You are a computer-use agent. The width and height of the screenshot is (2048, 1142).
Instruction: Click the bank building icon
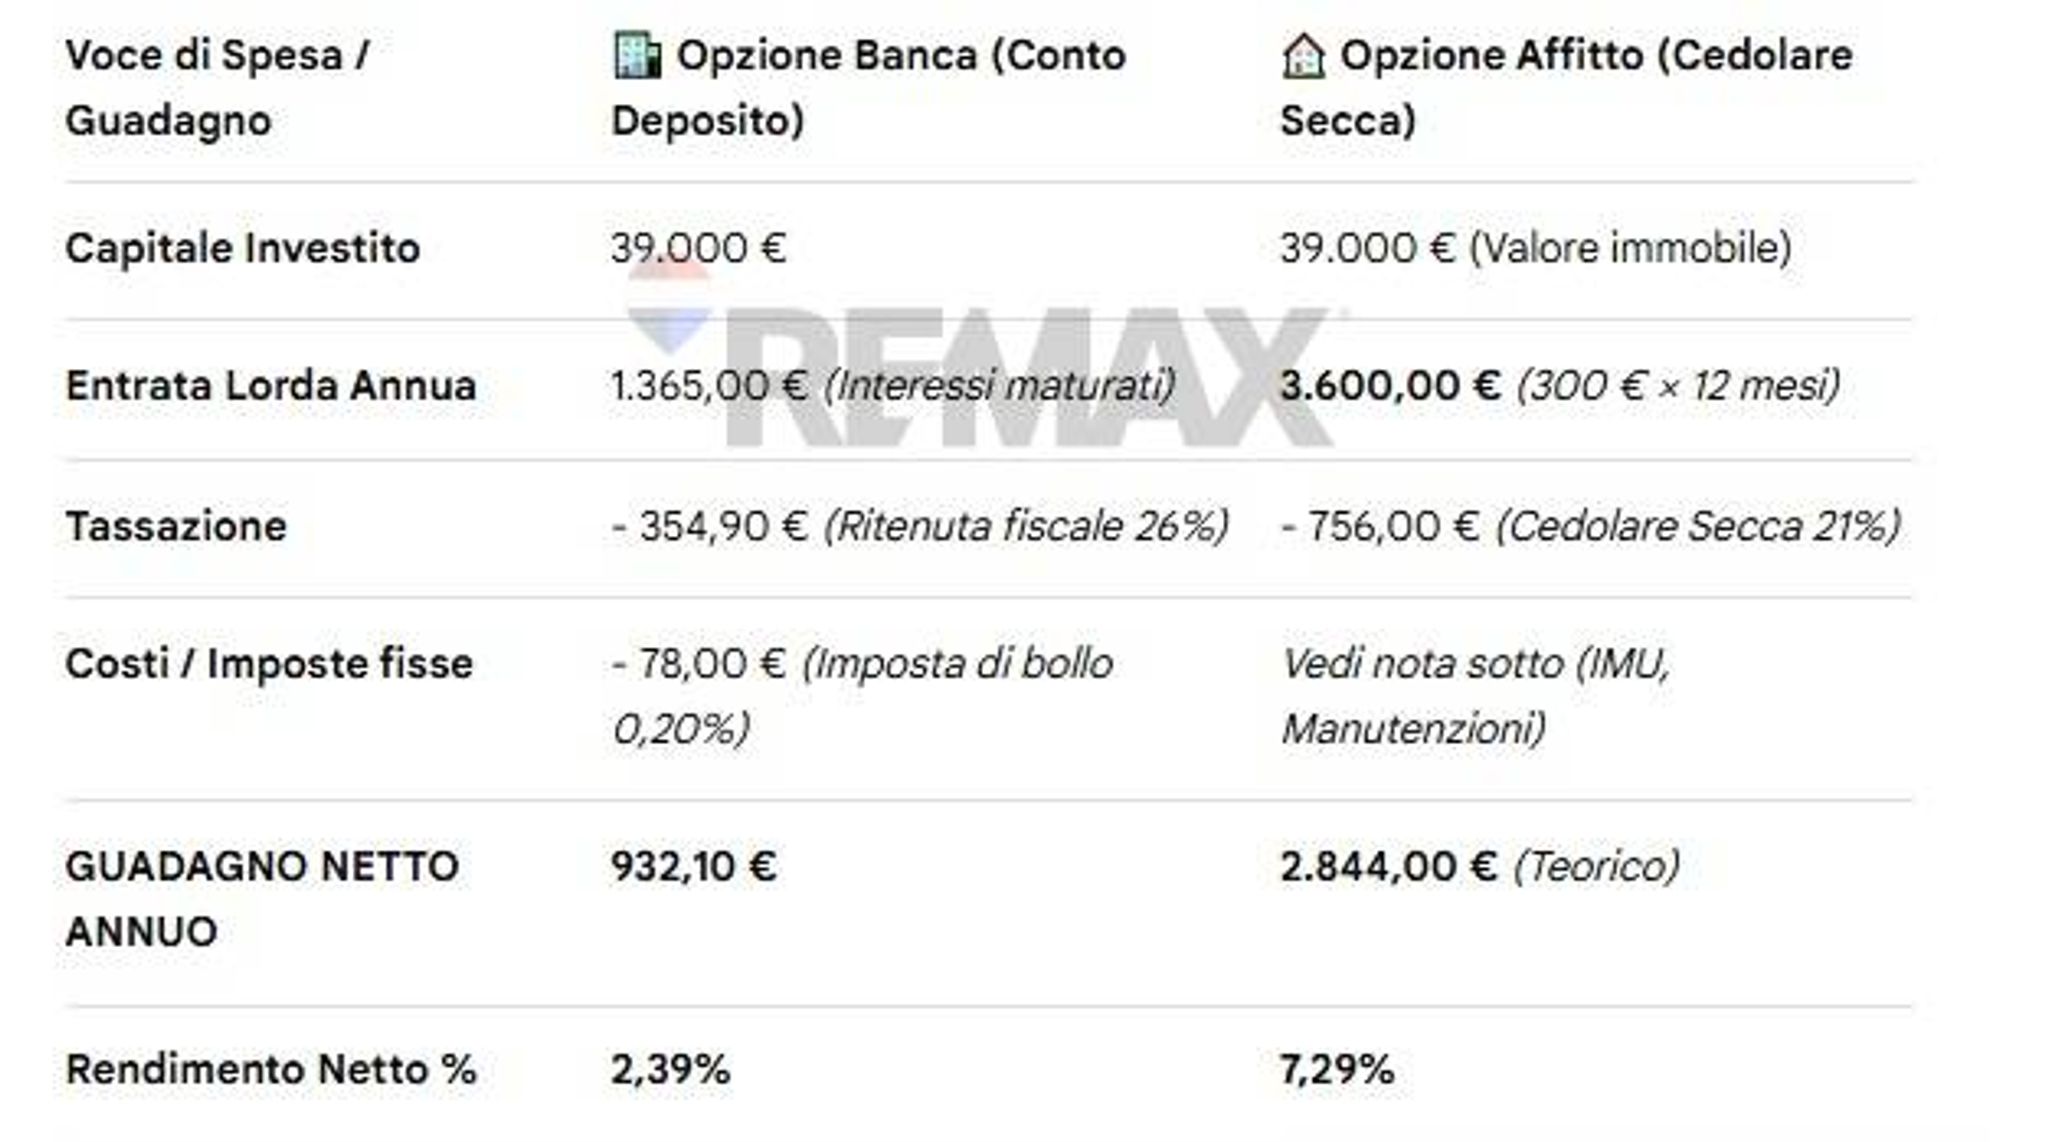tap(637, 55)
